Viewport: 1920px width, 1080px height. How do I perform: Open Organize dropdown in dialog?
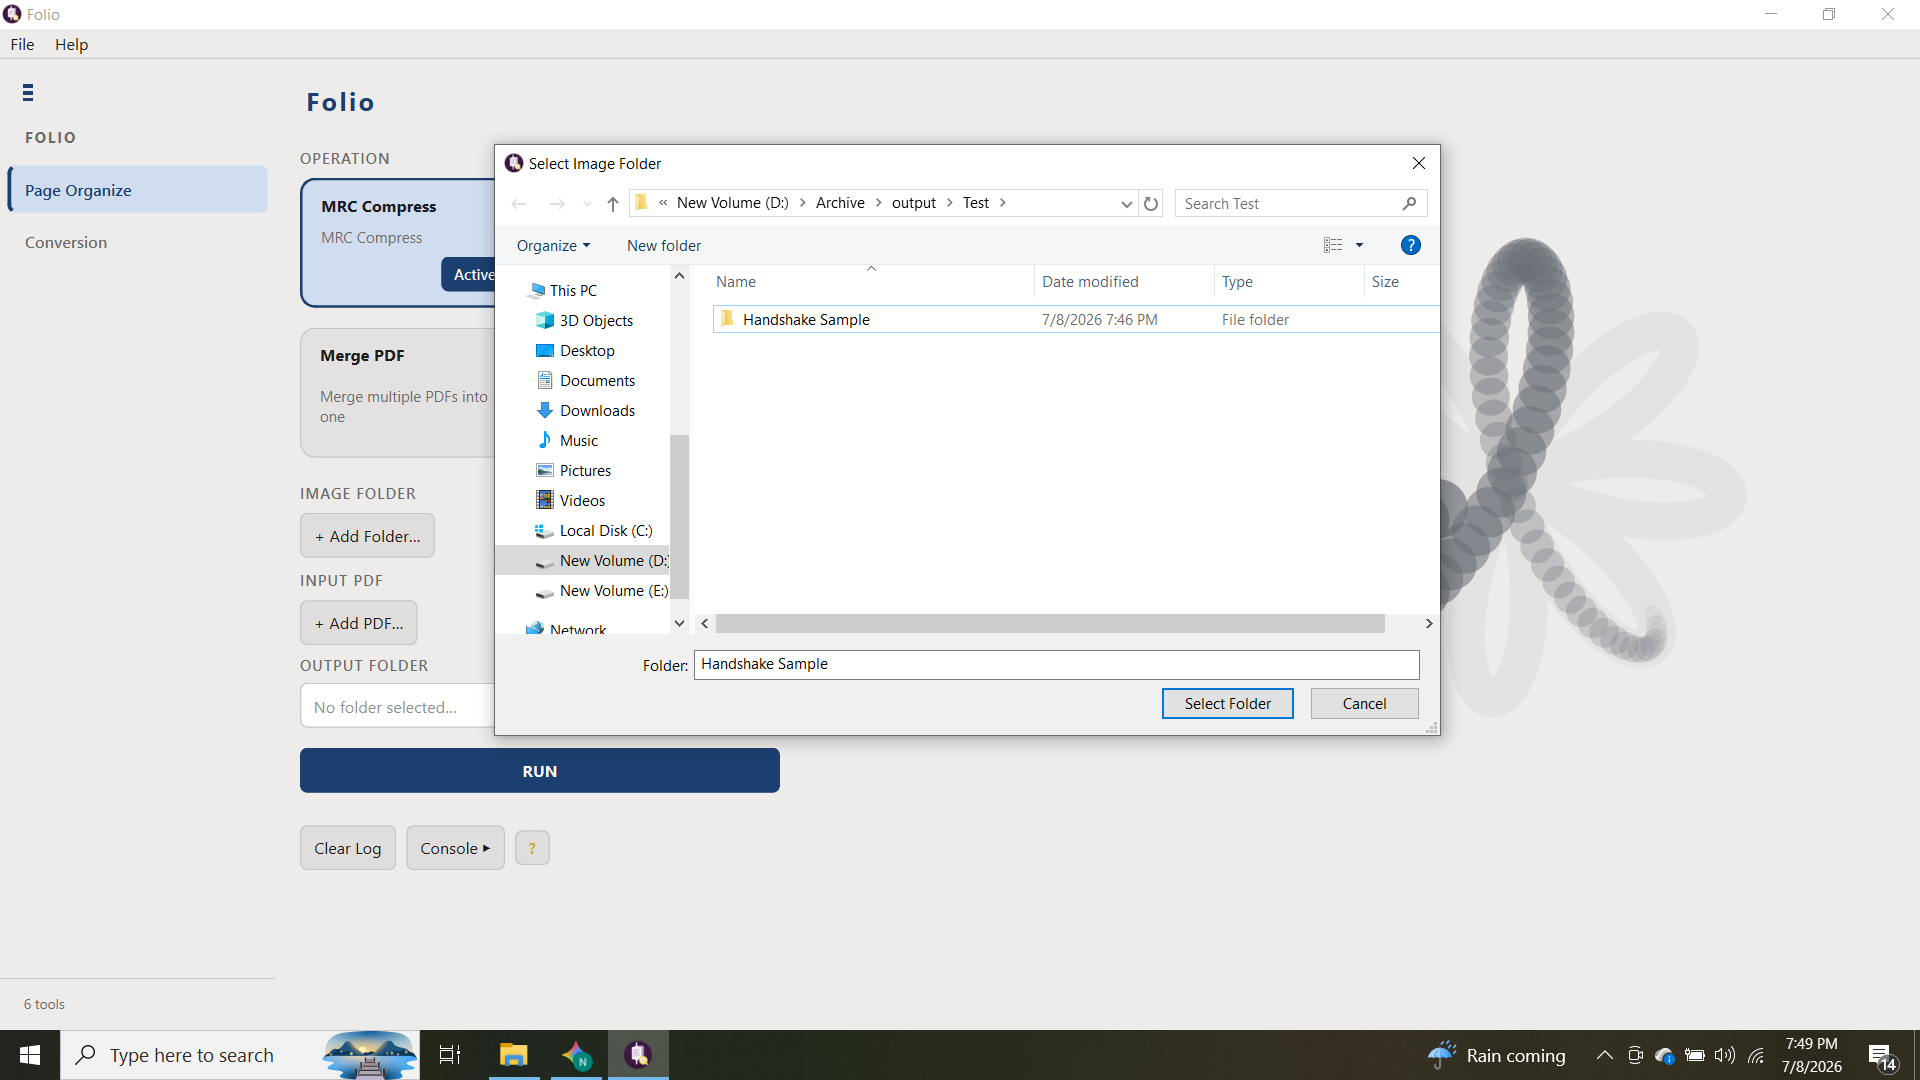(553, 246)
